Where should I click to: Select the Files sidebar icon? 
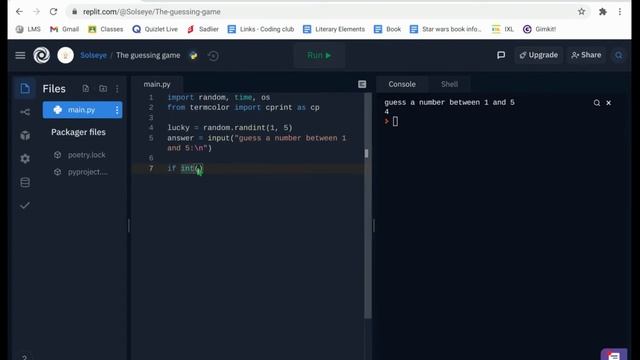tap(25, 88)
